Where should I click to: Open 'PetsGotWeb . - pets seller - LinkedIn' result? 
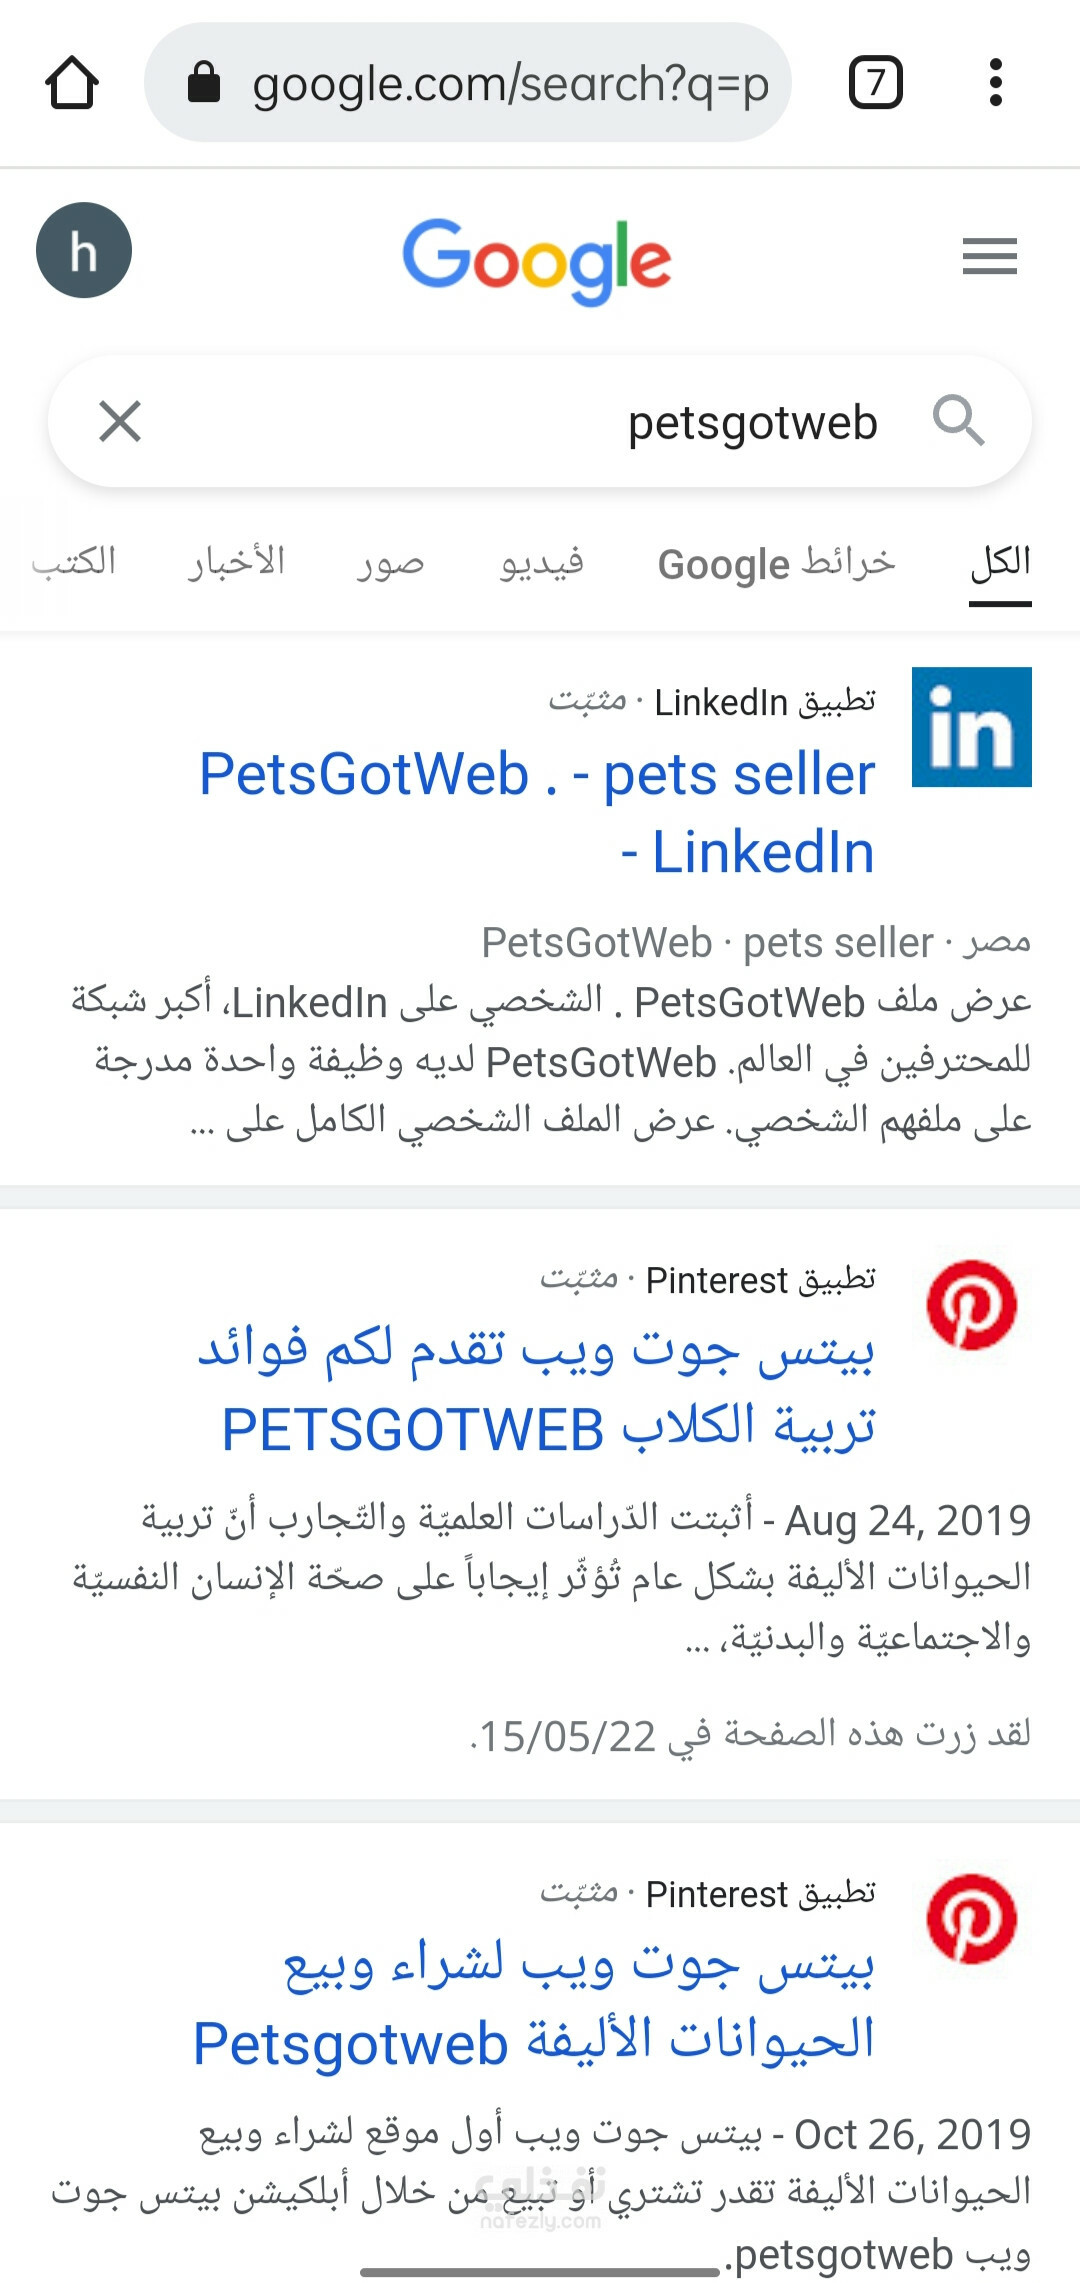click(x=537, y=813)
